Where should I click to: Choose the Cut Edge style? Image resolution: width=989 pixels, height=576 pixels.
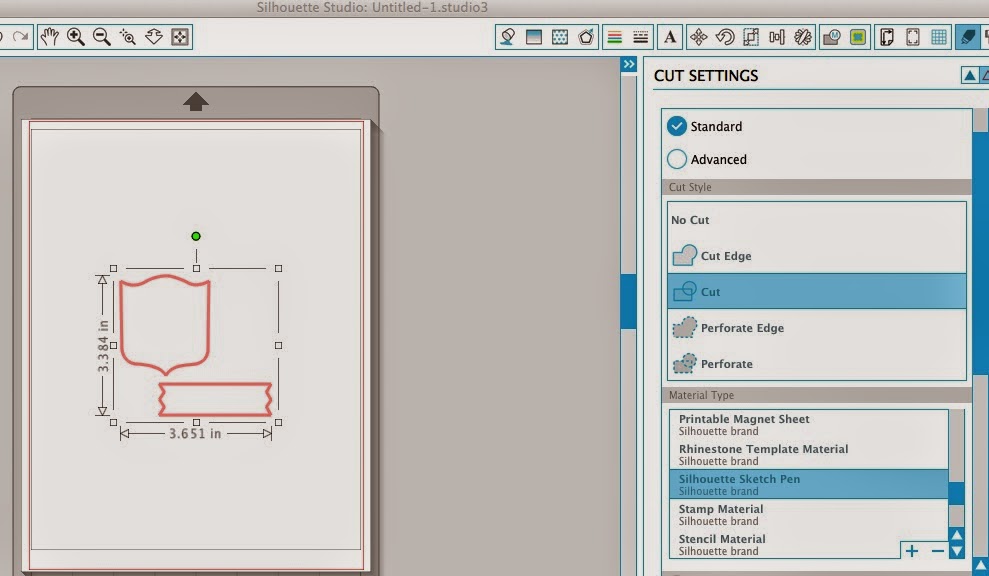coord(817,256)
